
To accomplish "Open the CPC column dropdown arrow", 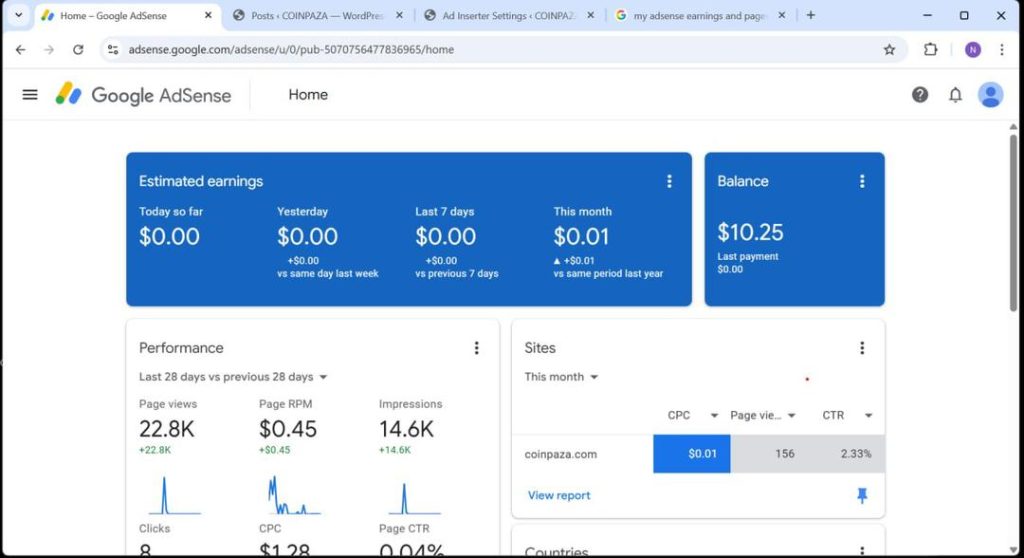I will 714,416.
